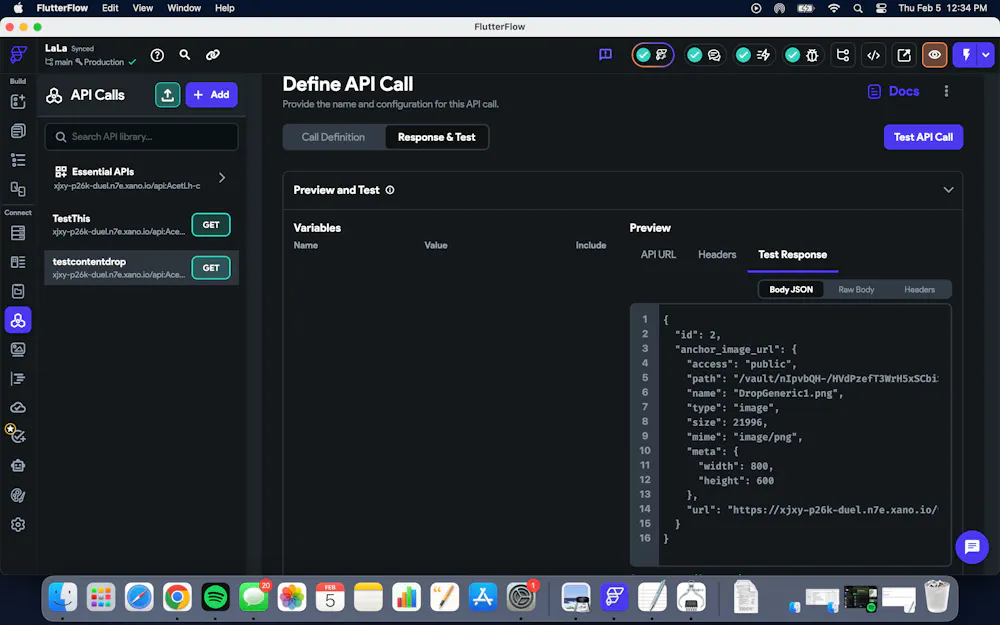Click the import API upload icon
This screenshot has height=625, width=1000.
tap(167, 95)
